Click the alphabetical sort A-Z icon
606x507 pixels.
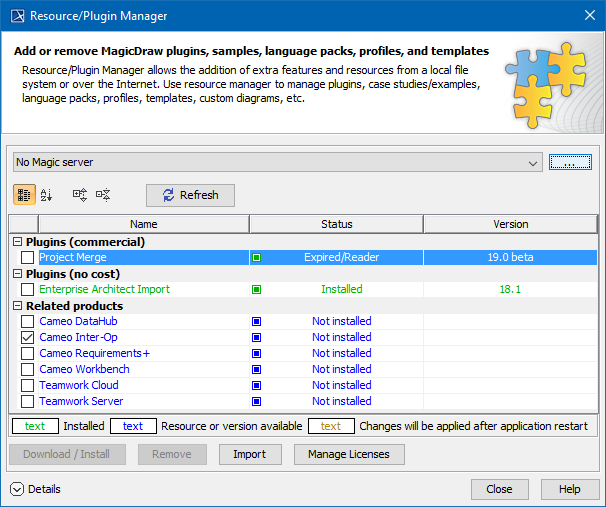46,194
